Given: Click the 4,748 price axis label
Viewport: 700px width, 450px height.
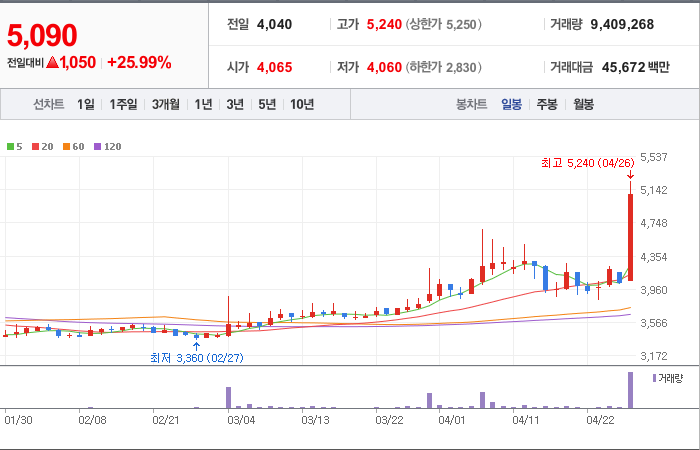Looking at the screenshot, I should [x=654, y=223].
